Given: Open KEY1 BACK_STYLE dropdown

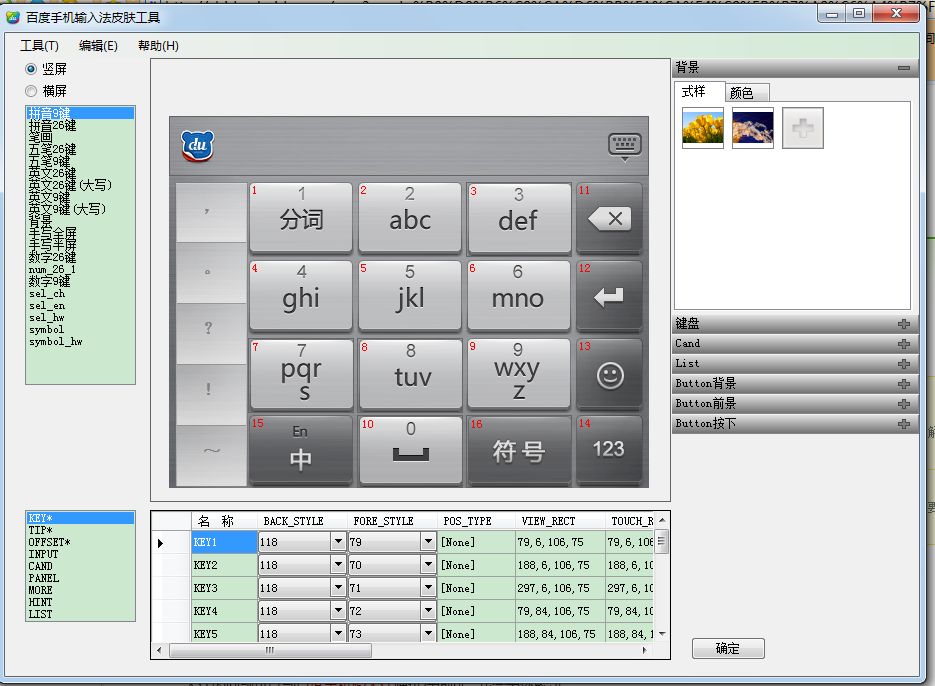Looking at the screenshot, I should click(x=337, y=542).
